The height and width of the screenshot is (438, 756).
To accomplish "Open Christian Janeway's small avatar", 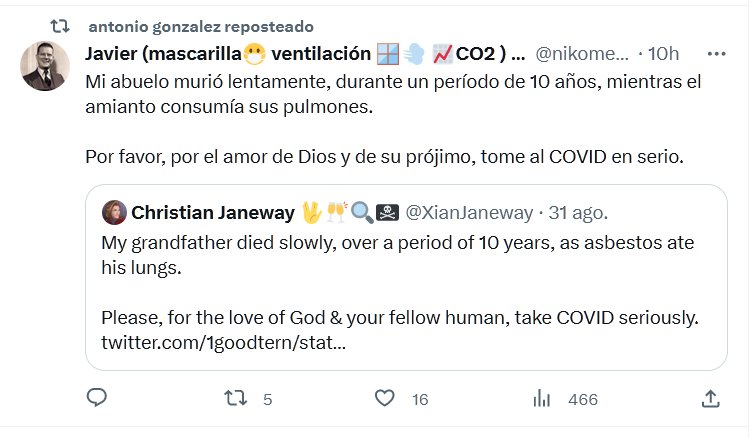I will coord(114,212).
